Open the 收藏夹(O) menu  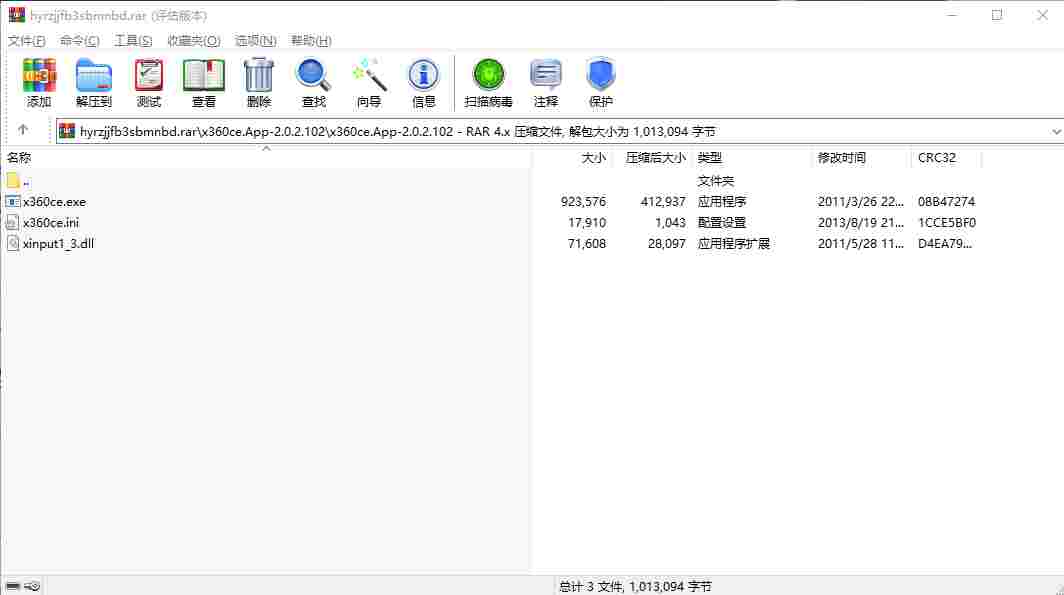click(x=194, y=41)
